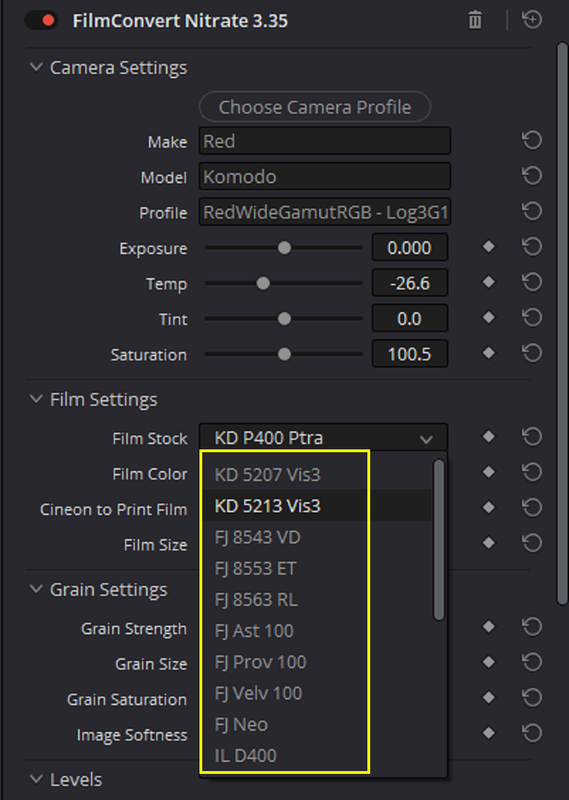Click the Make field showing Red

click(x=325, y=141)
